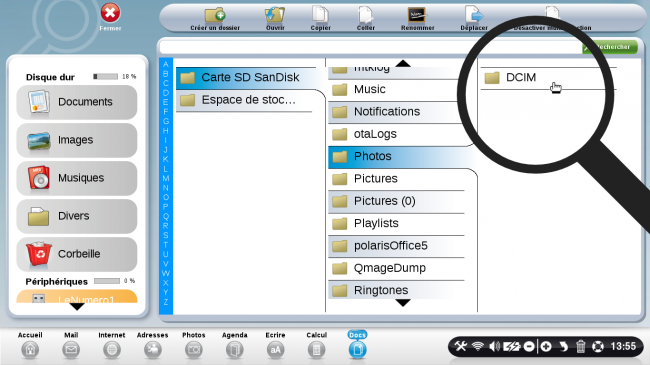The height and width of the screenshot is (365, 650).
Task: Jump to letter P in alphabet index
Action: click(166, 207)
